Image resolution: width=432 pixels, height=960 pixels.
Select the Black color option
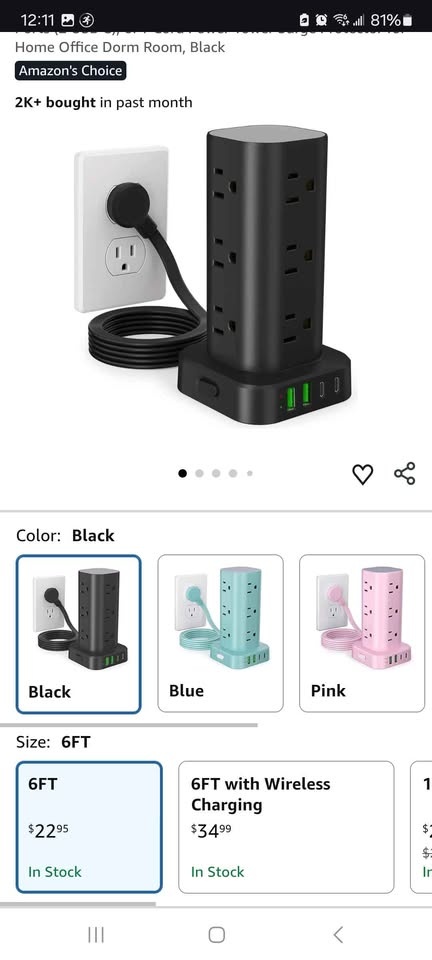(x=78, y=634)
